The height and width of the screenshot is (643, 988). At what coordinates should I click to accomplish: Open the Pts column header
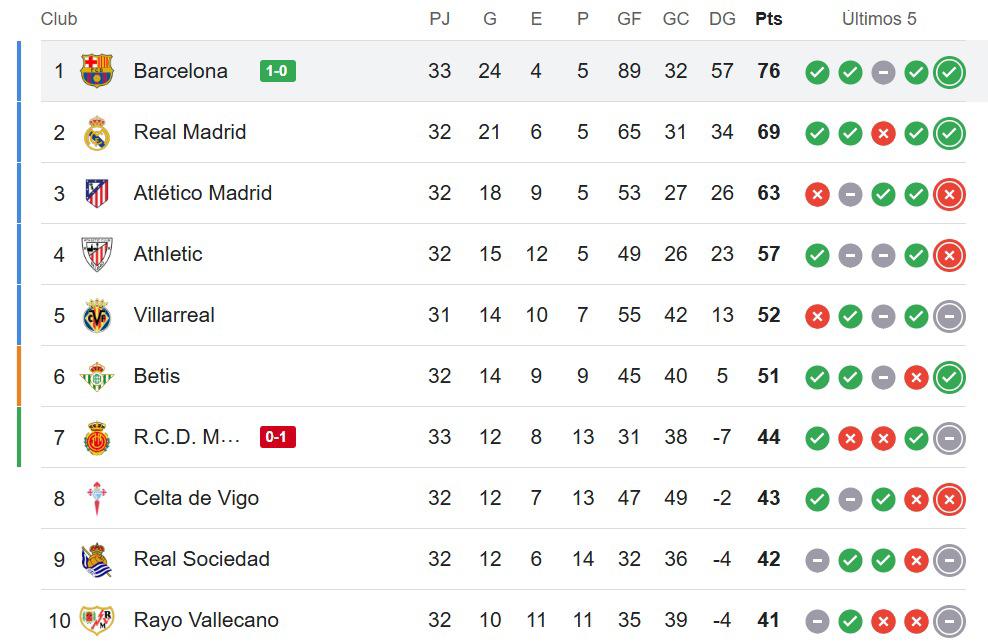click(x=767, y=19)
